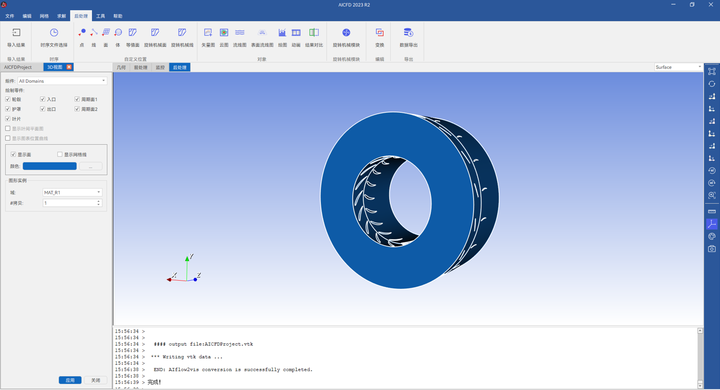Click the blue 颜色 color swatch
Screen dimensions: 720x390
[x=50, y=166]
